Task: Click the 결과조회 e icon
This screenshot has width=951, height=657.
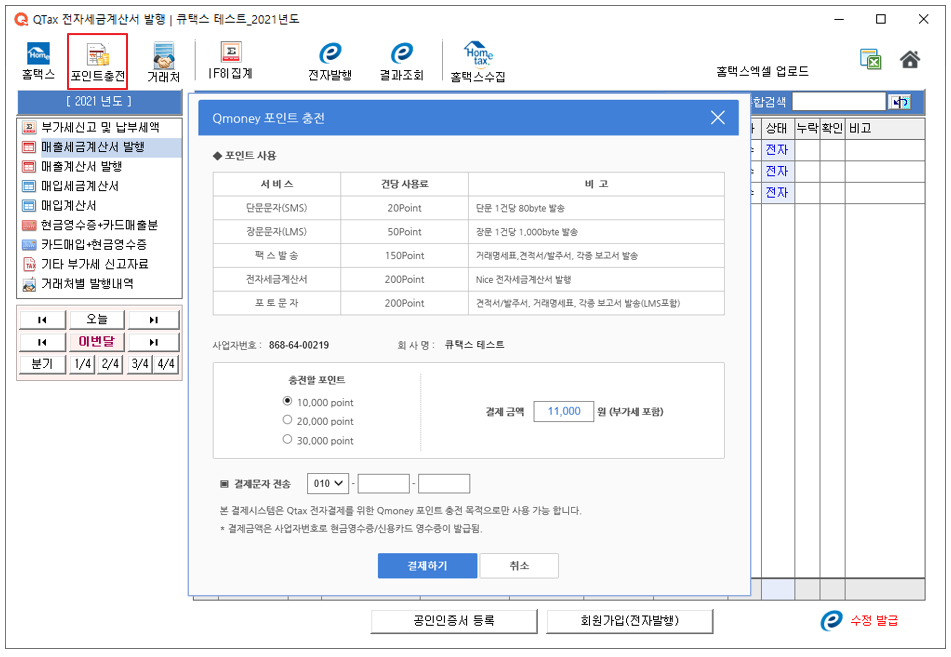Action: click(402, 61)
